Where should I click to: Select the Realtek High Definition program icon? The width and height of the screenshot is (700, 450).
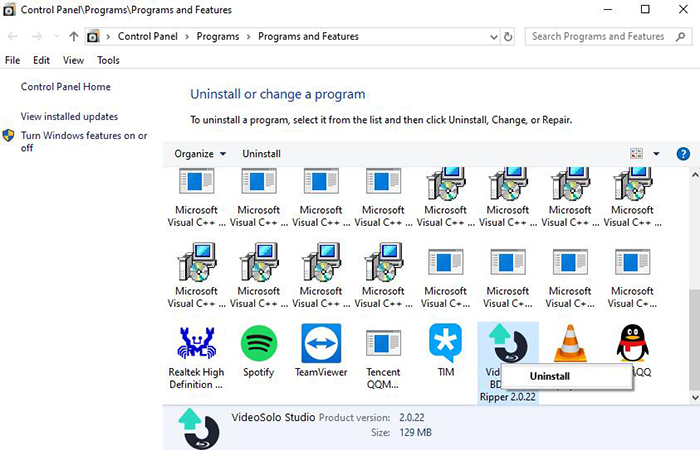pyautogui.click(x=196, y=343)
